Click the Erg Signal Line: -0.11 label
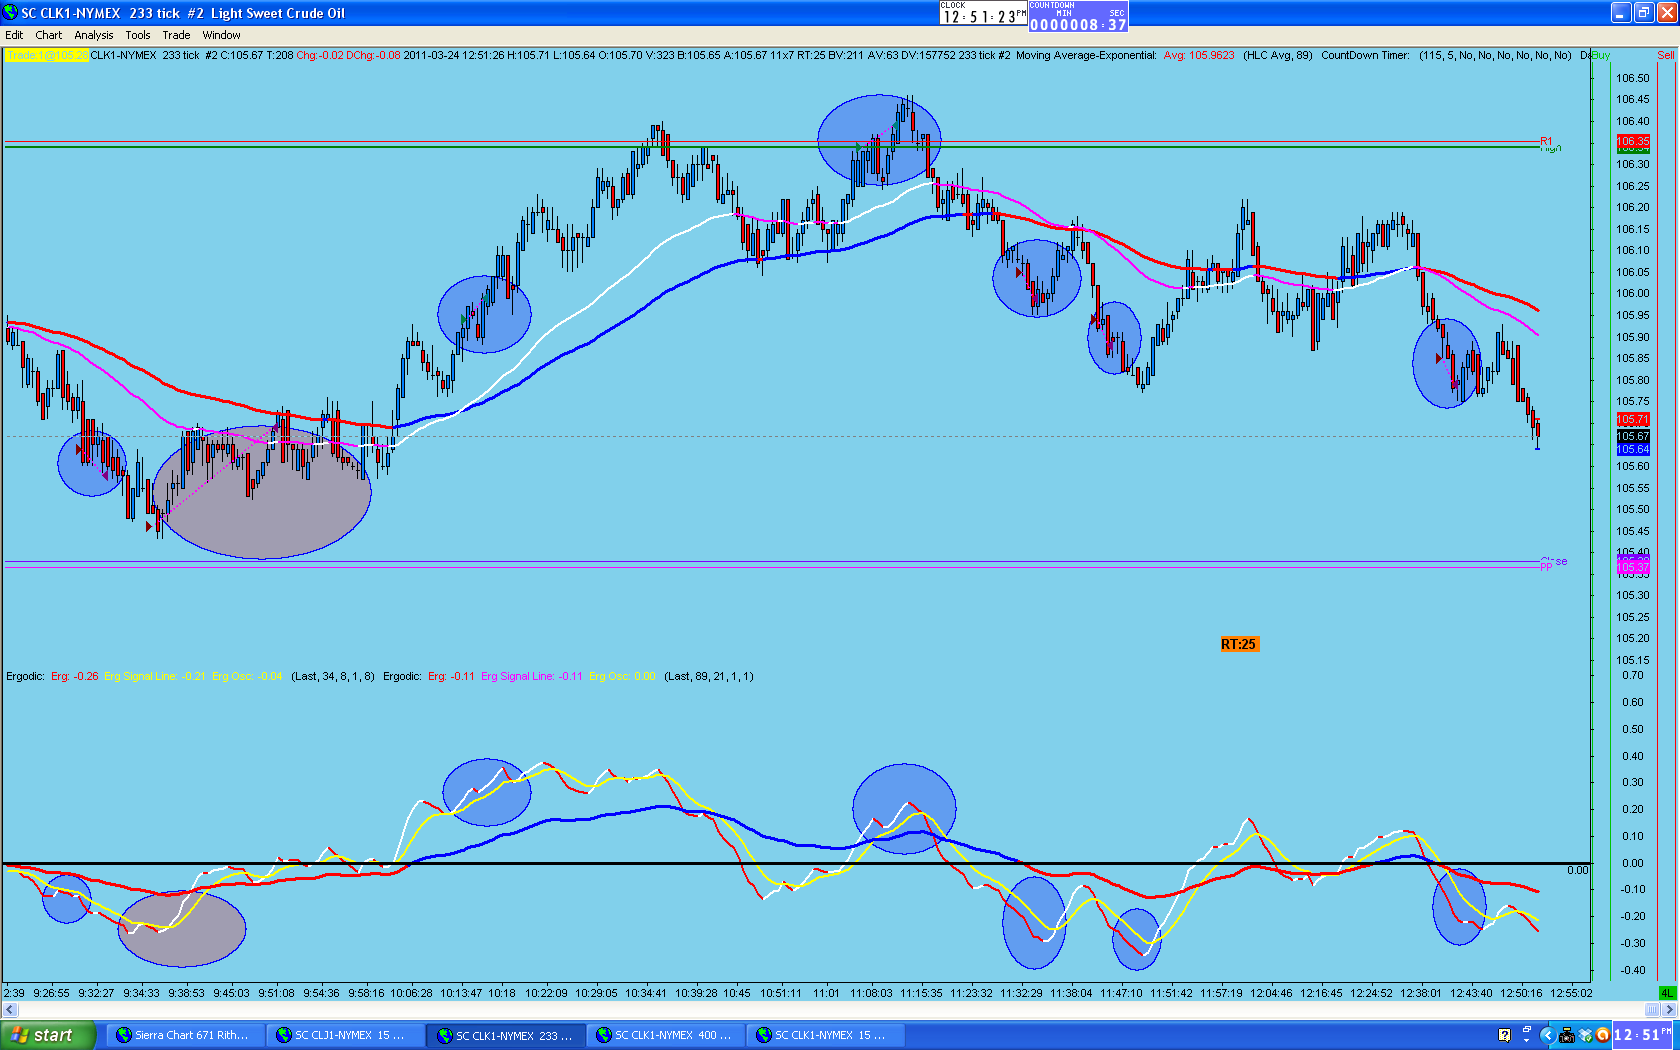 pyautogui.click(x=532, y=677)
